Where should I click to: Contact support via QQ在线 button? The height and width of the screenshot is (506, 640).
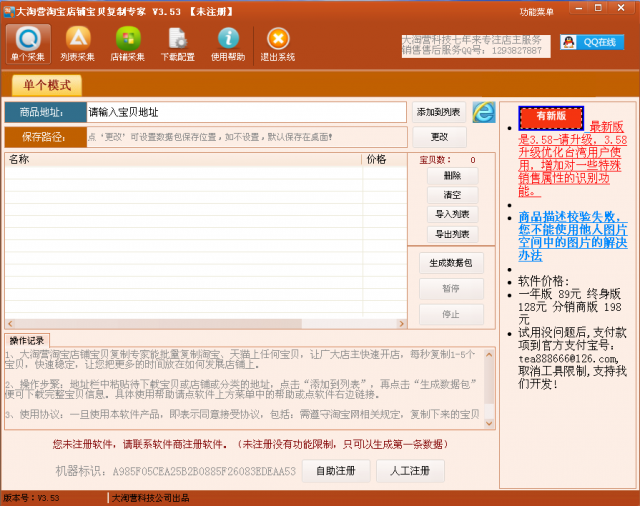coord(592,42)
